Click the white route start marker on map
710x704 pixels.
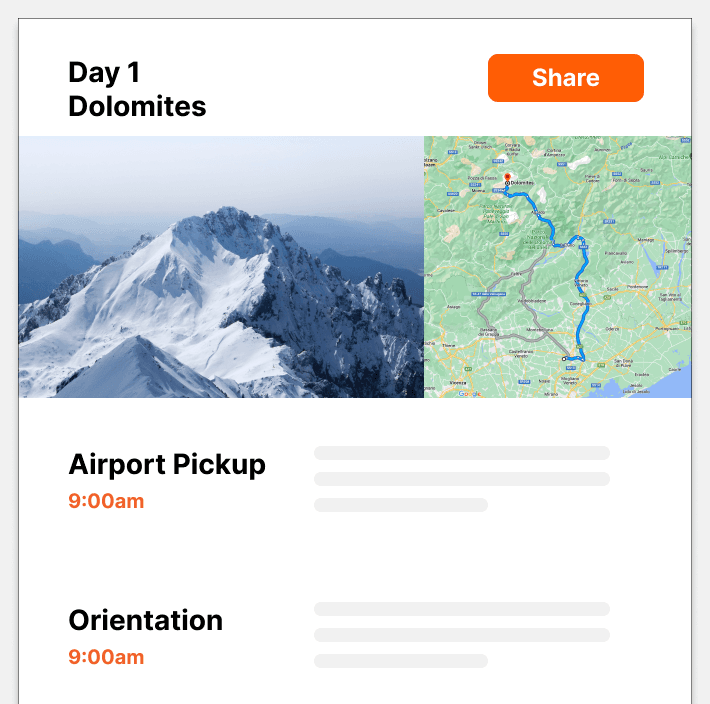(x=564, y=358)
